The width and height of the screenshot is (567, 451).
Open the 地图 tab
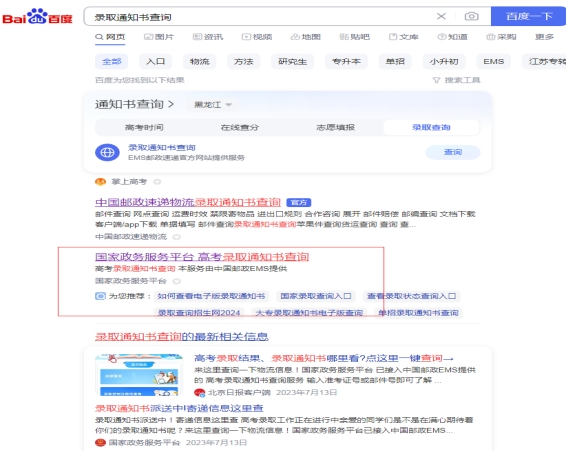coord(306,37)
